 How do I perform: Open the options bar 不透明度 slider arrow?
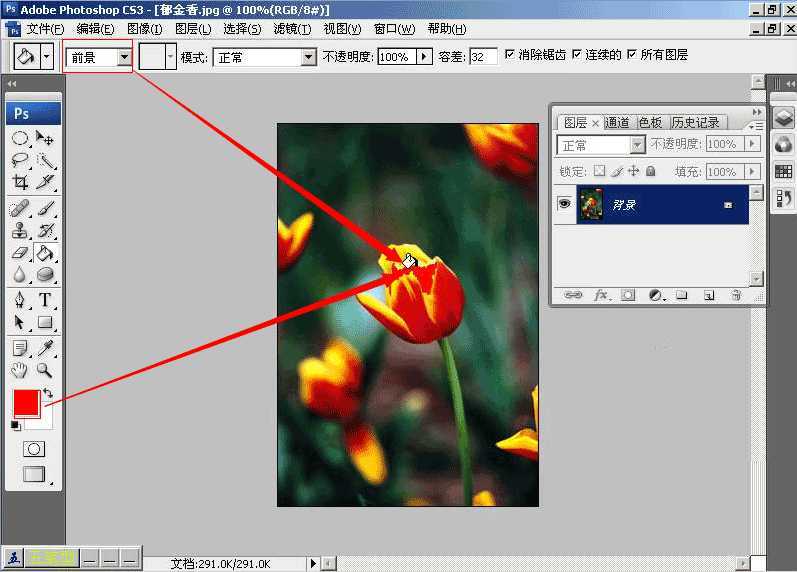(x=424, y=57)
